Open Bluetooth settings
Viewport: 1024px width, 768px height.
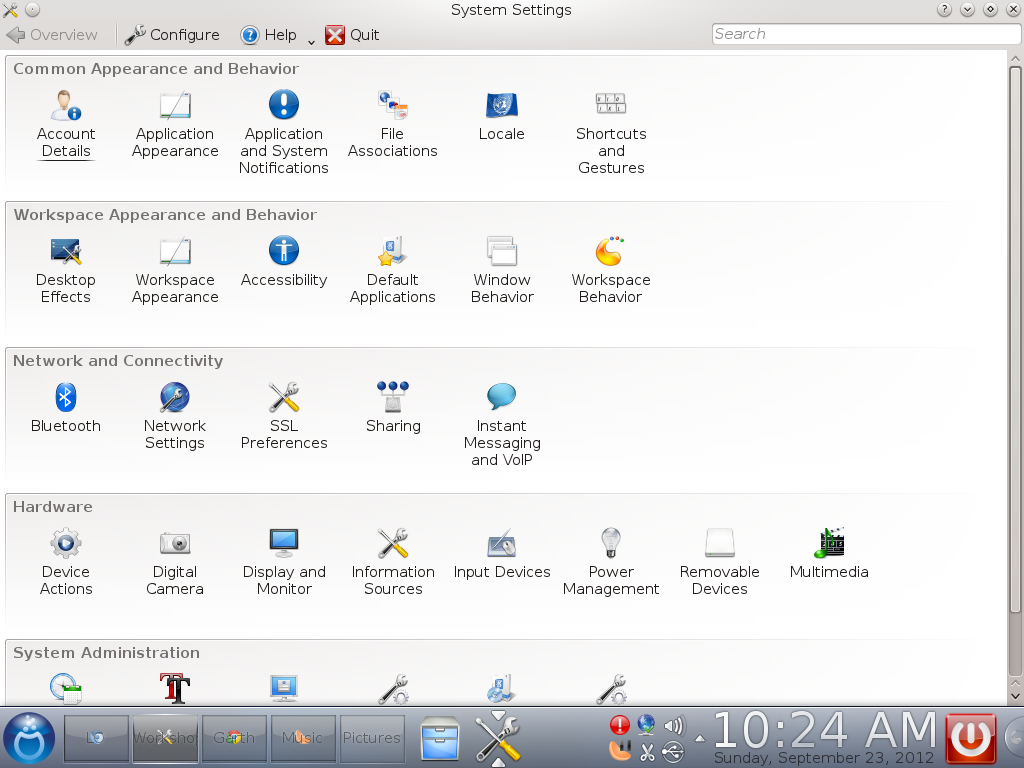pyautogui.click(x=66, y=408)
